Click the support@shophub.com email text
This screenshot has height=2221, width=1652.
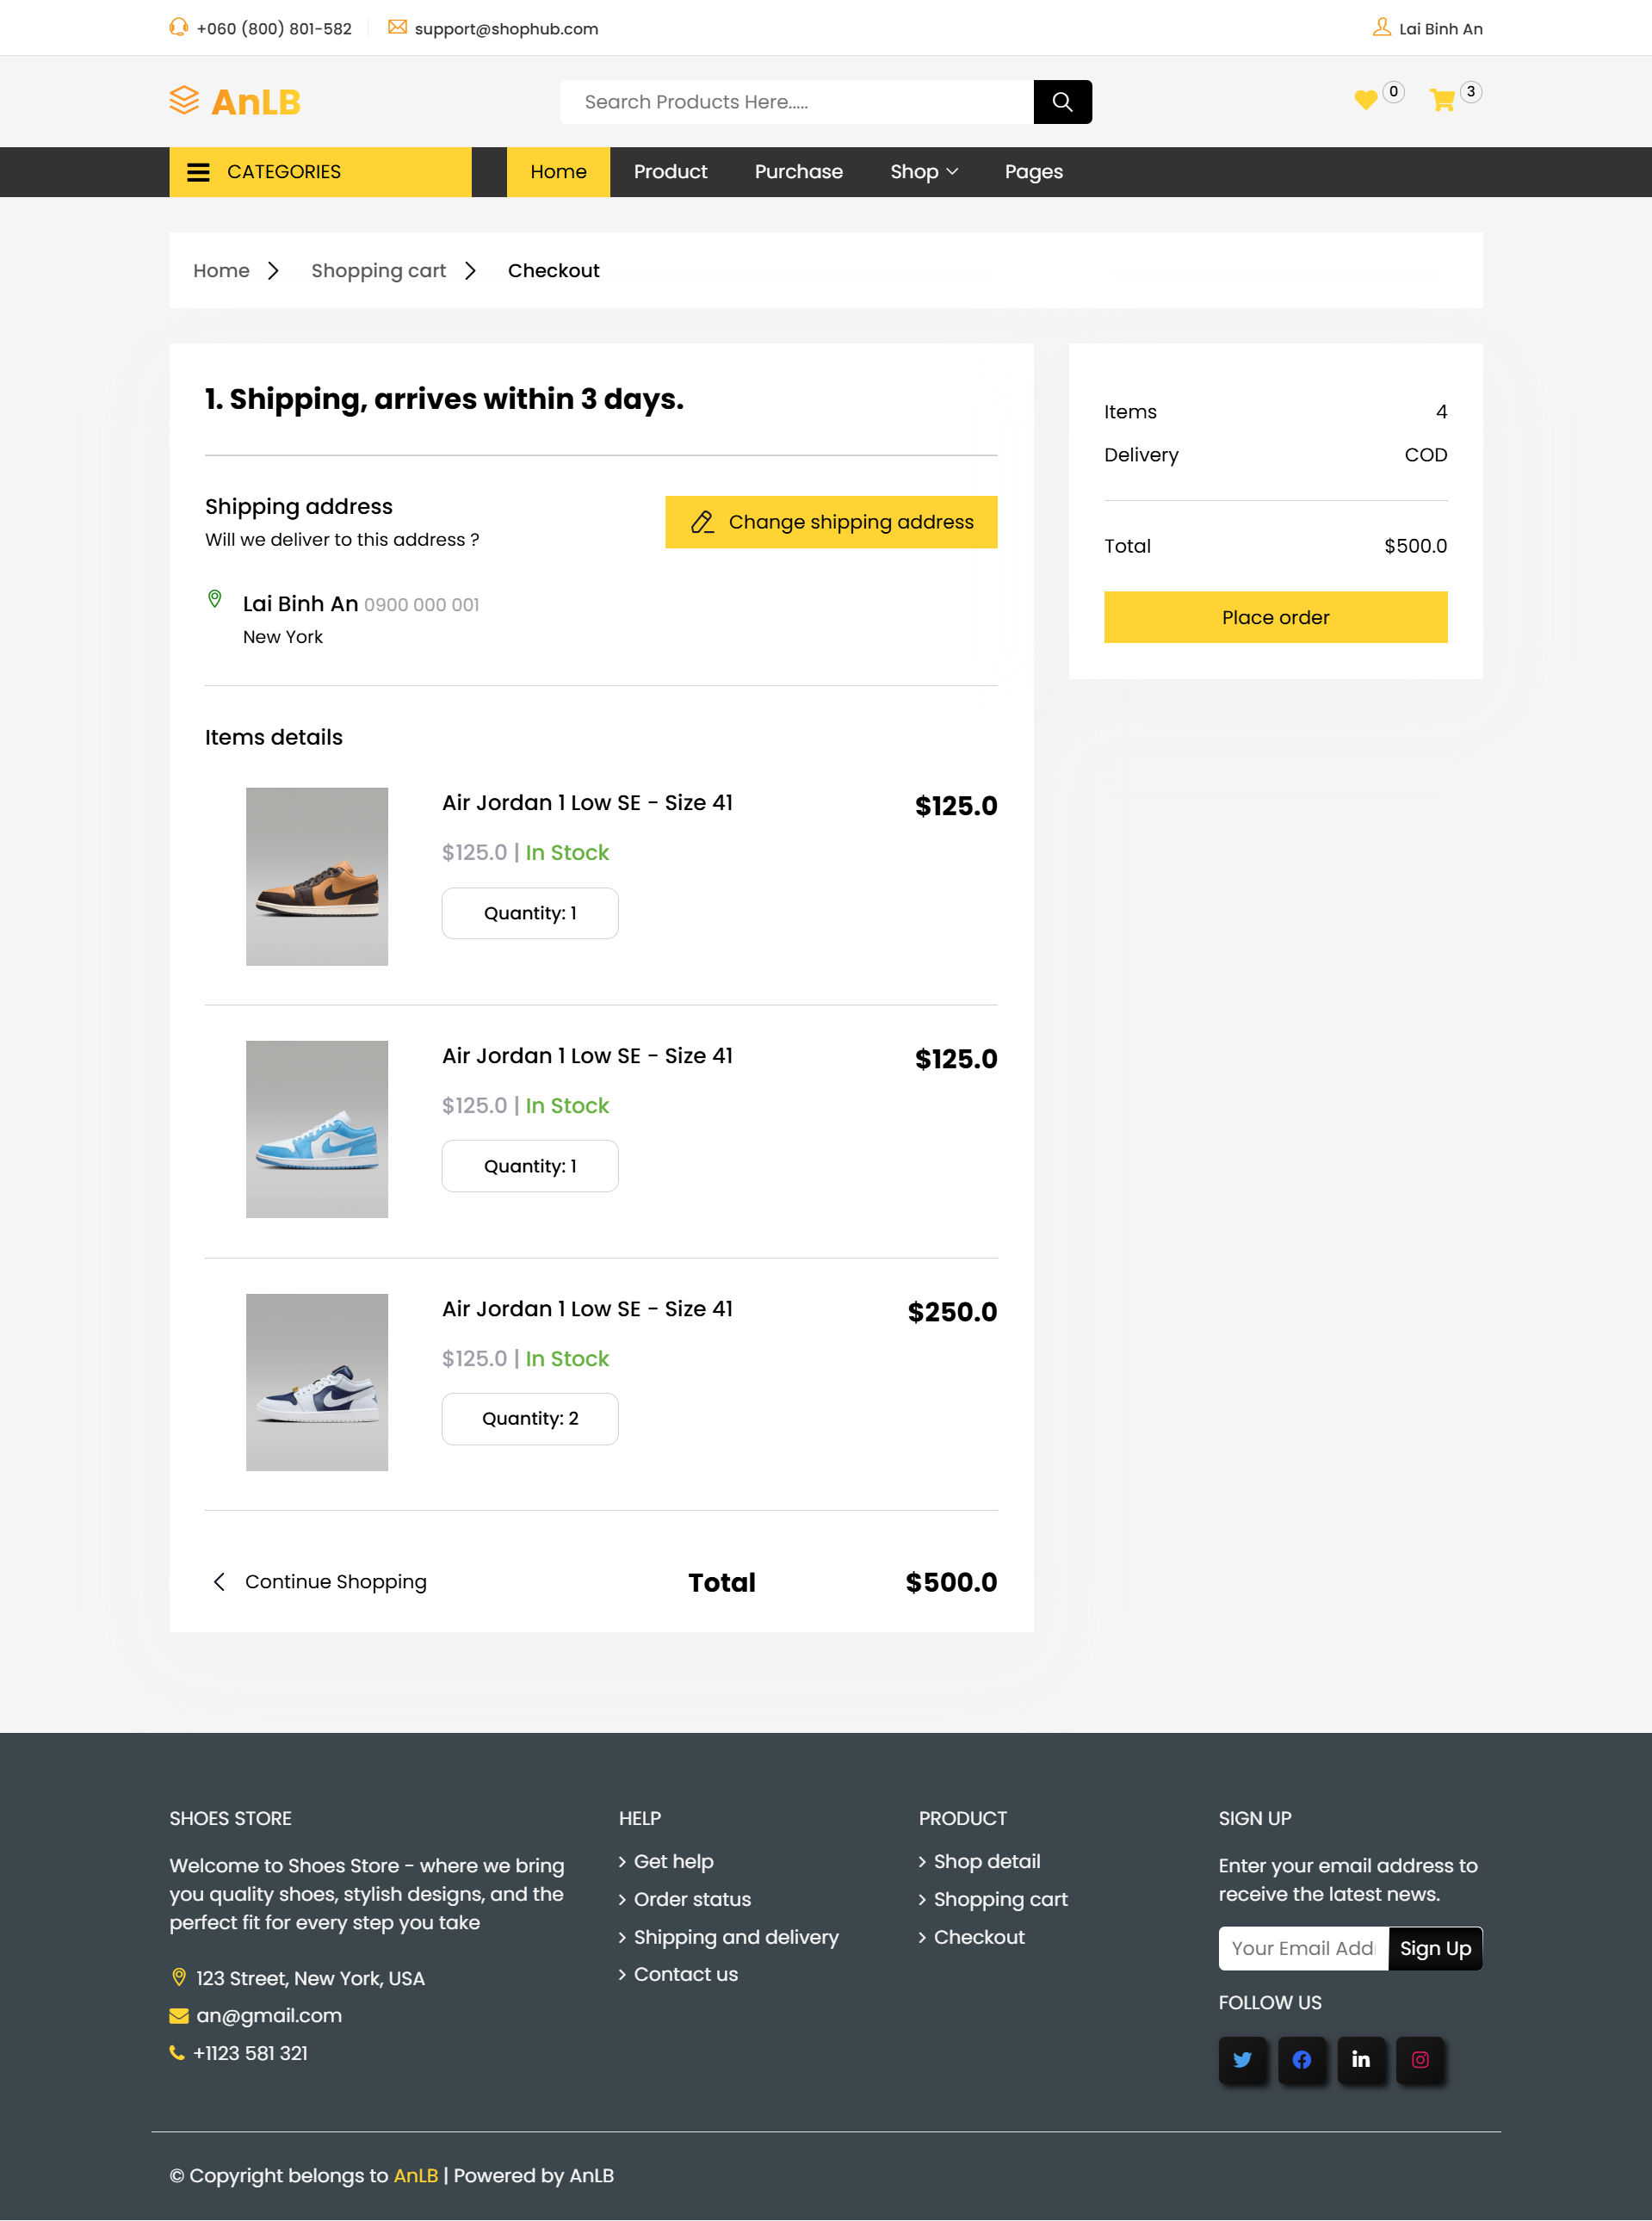click(x=506, y=29)
